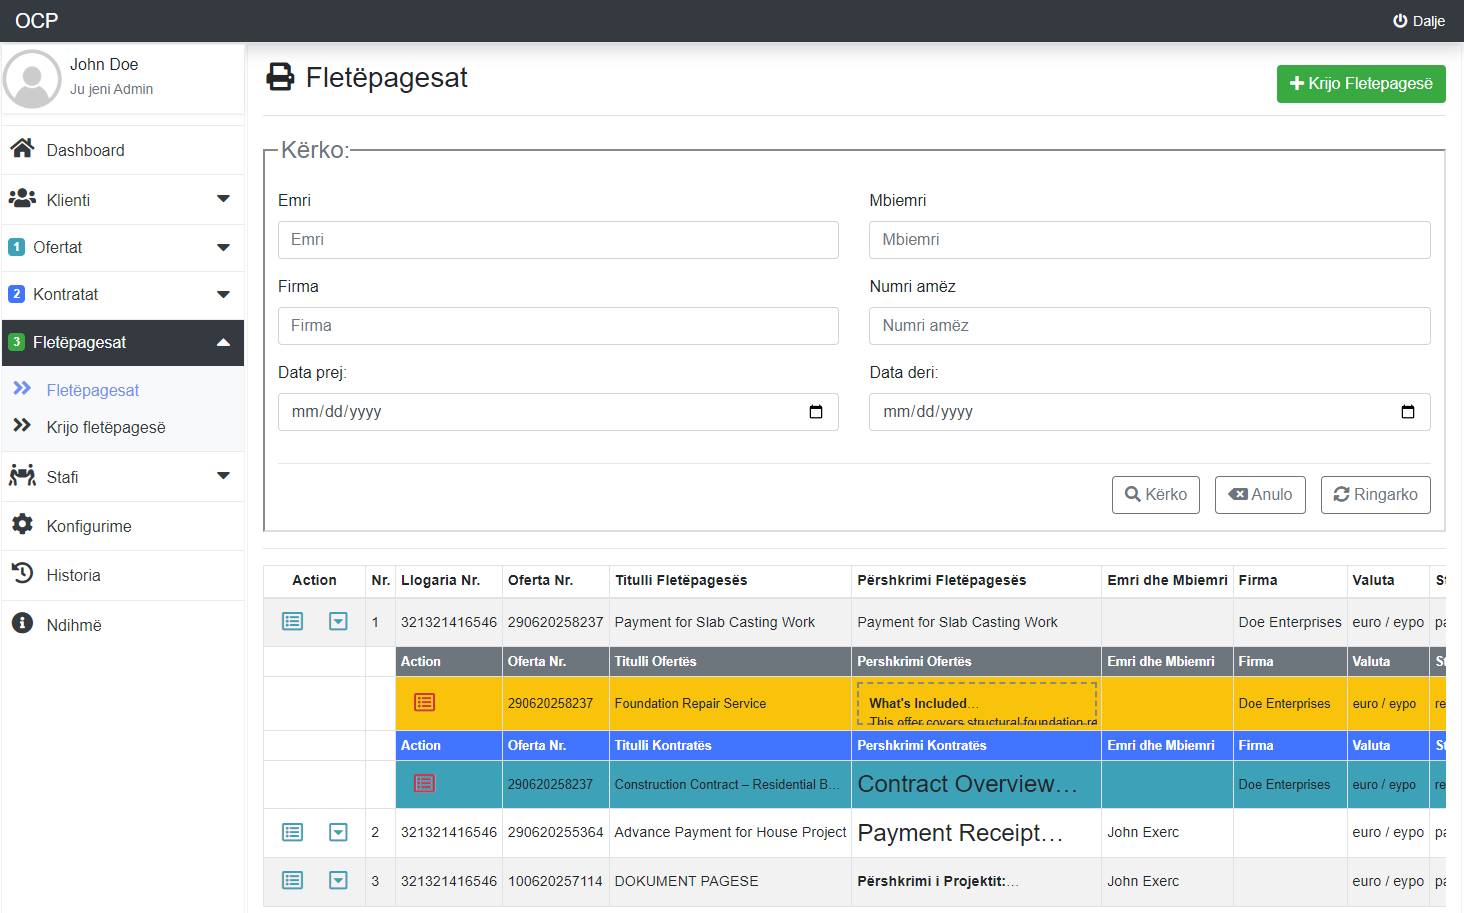Screen dimensions: 1464x913
Task: Select Fletëpagesat submenu link
Action: [x=93, y=390]
